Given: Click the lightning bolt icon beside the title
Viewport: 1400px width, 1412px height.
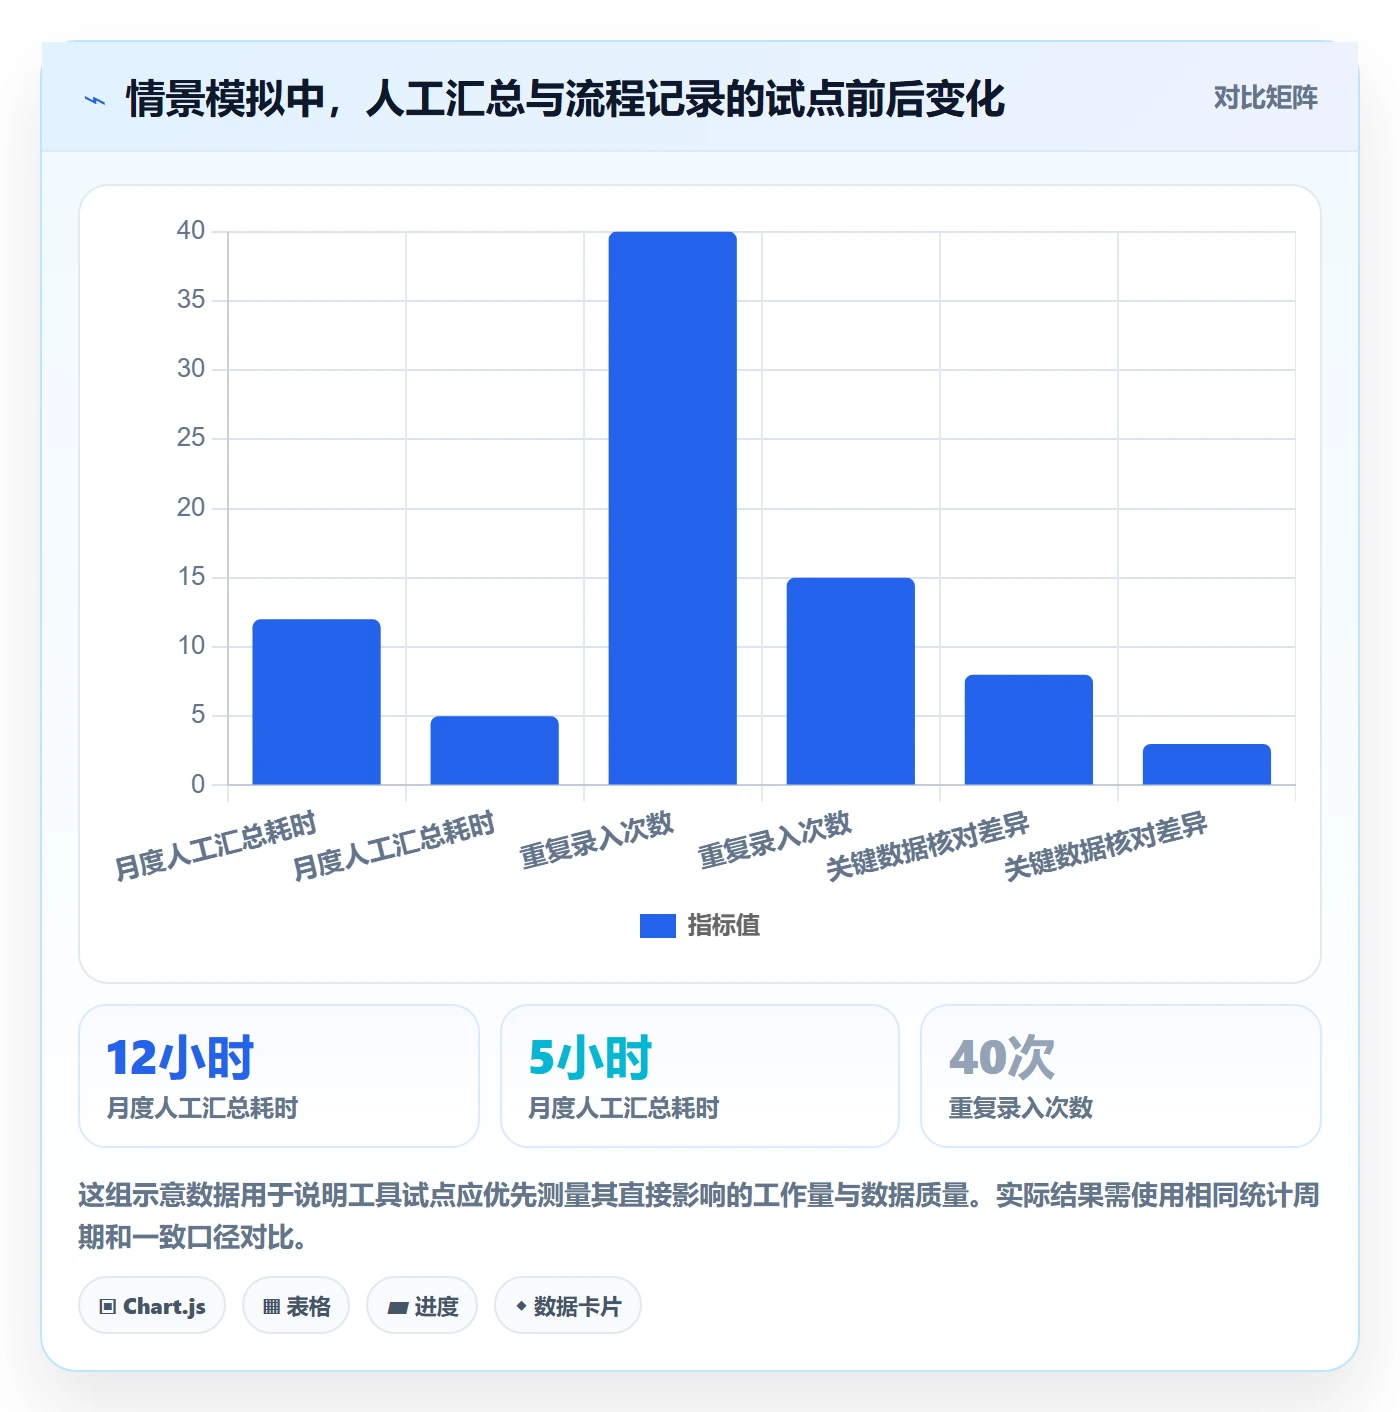Looking at the screenshot, I should pyautogui.click(x=95, y=100).
